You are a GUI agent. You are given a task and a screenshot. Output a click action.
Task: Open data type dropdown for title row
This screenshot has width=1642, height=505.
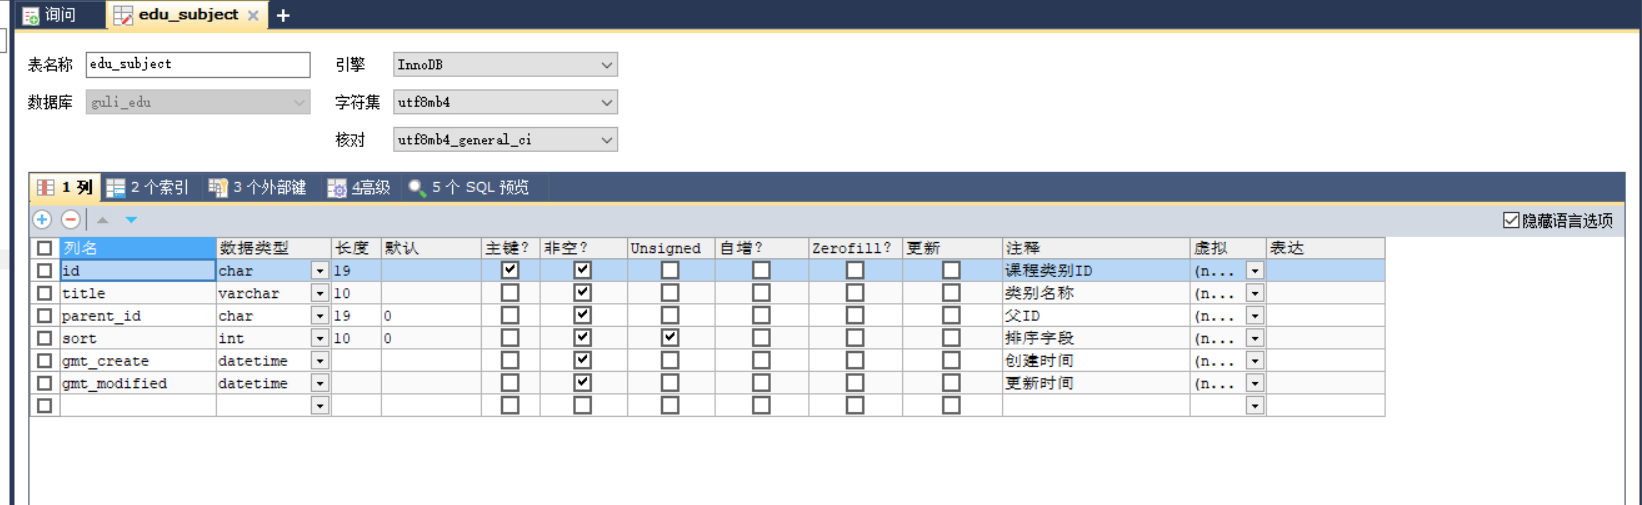click(x=320, y=293)
